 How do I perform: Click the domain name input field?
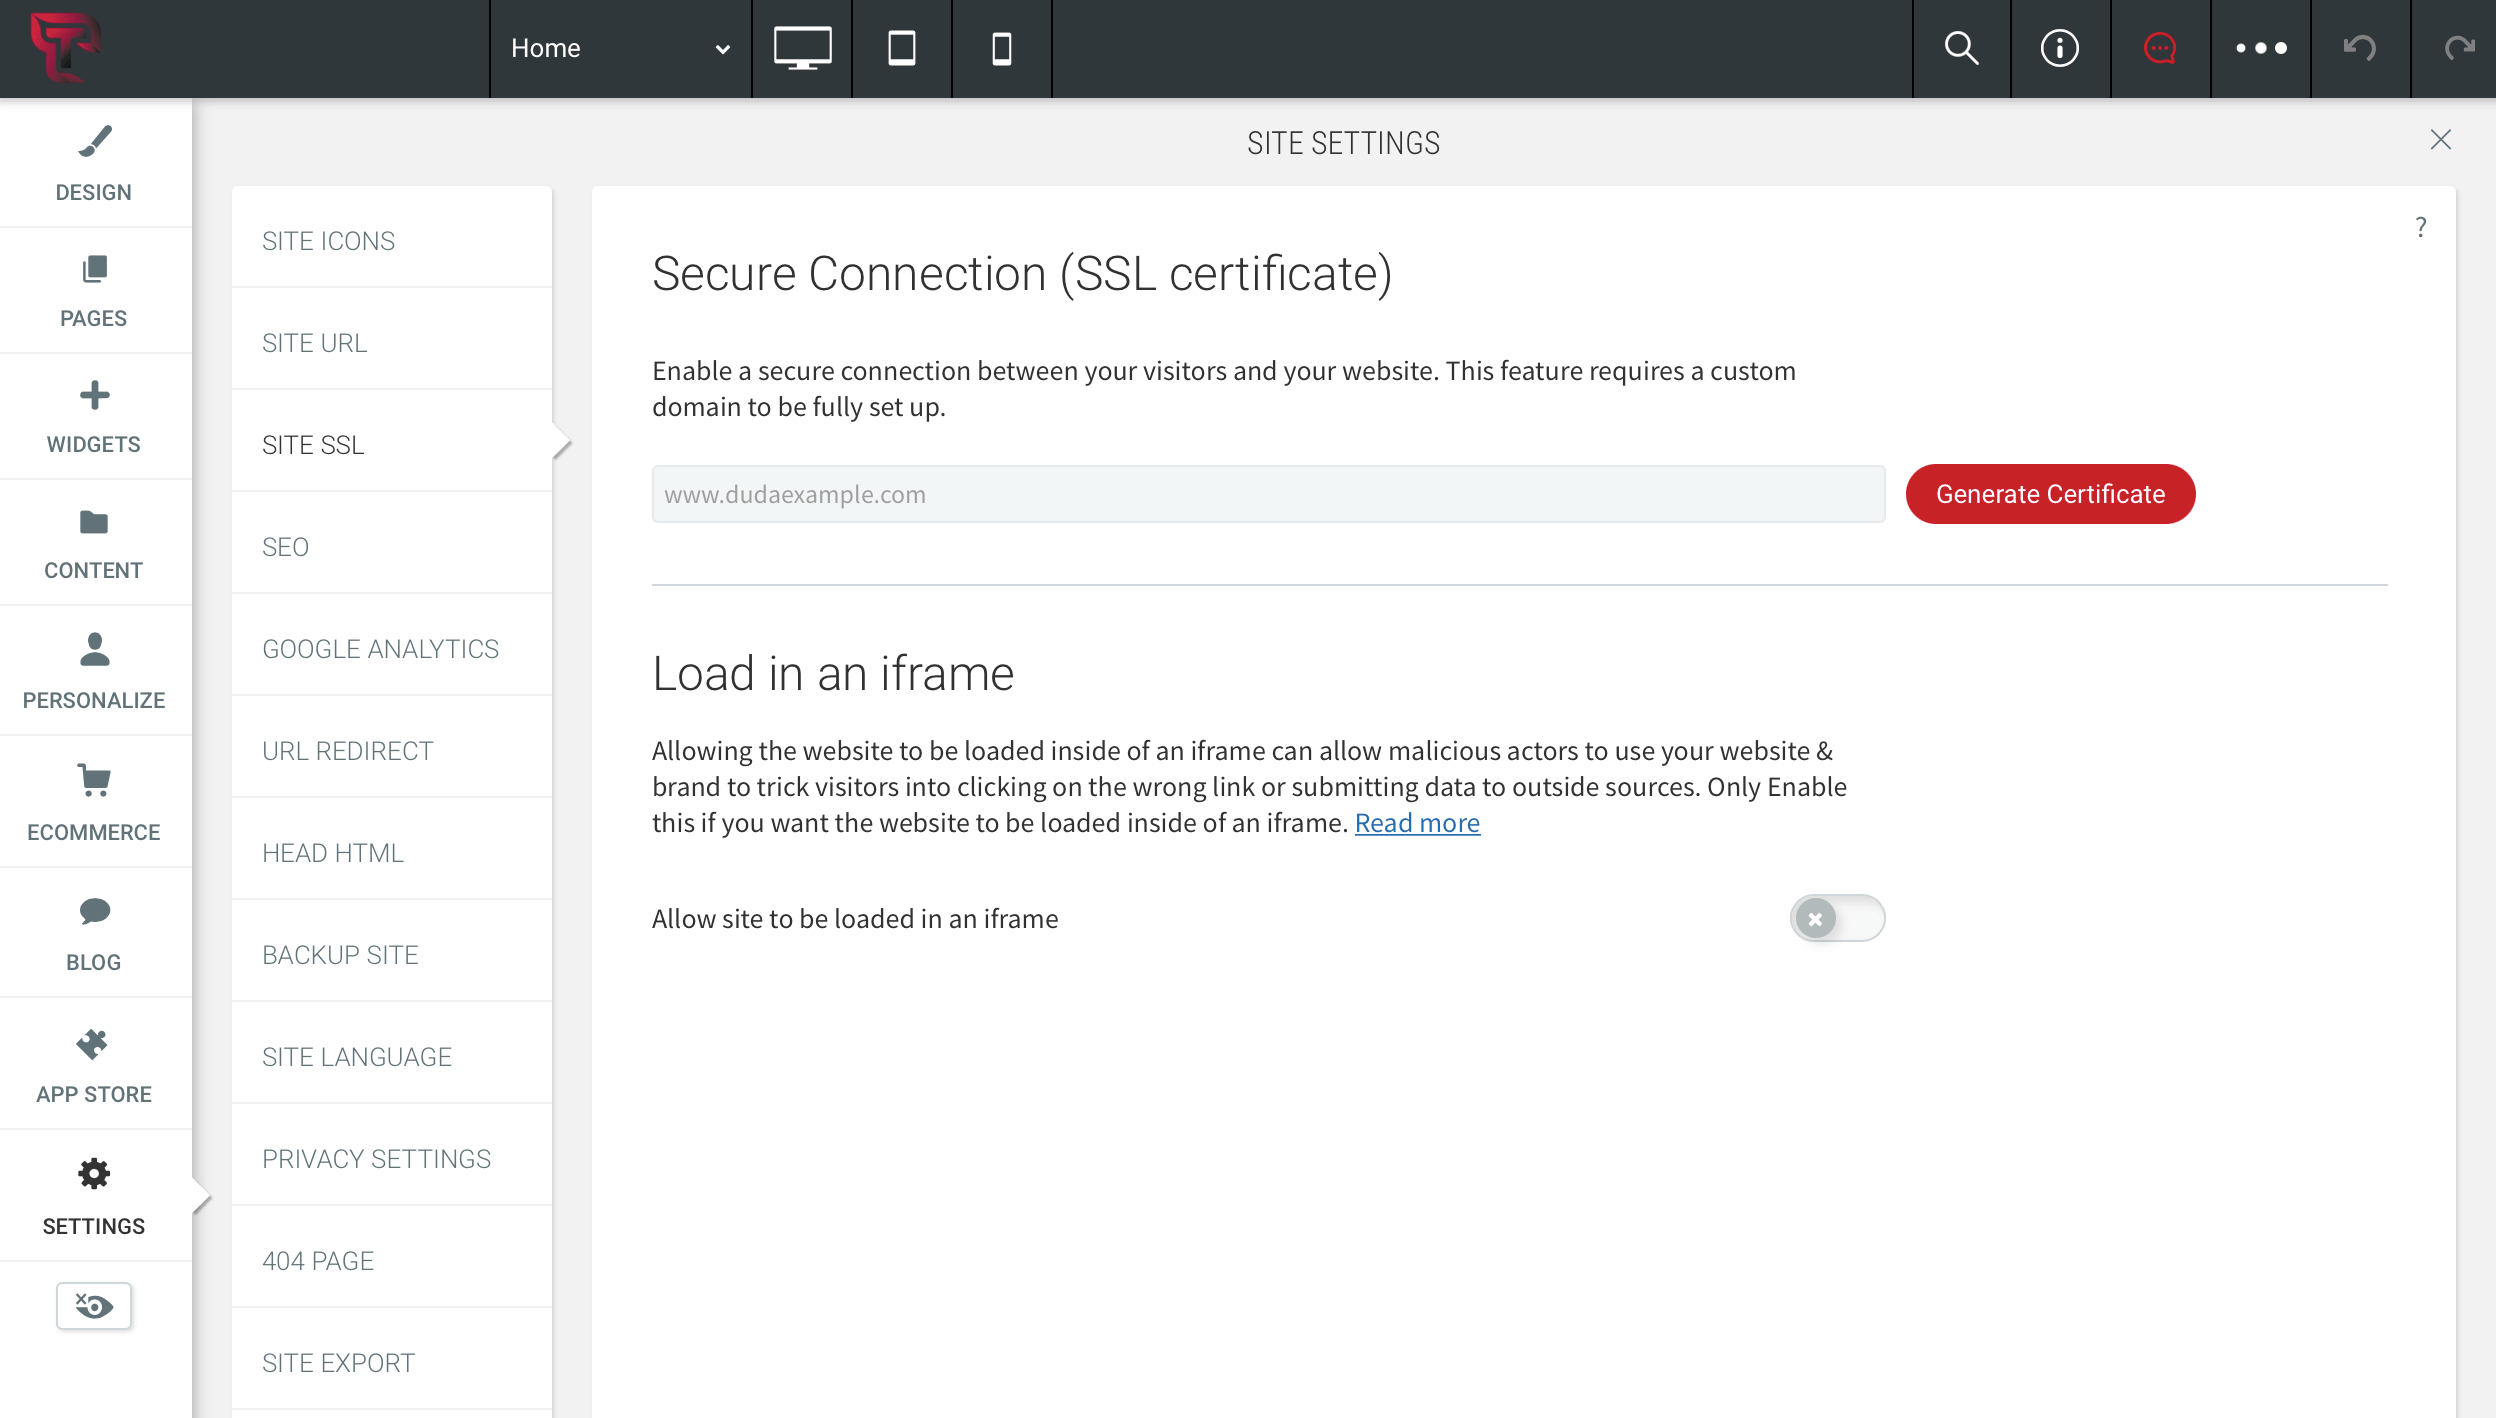pyautogui.click(x=1269, y=494)
